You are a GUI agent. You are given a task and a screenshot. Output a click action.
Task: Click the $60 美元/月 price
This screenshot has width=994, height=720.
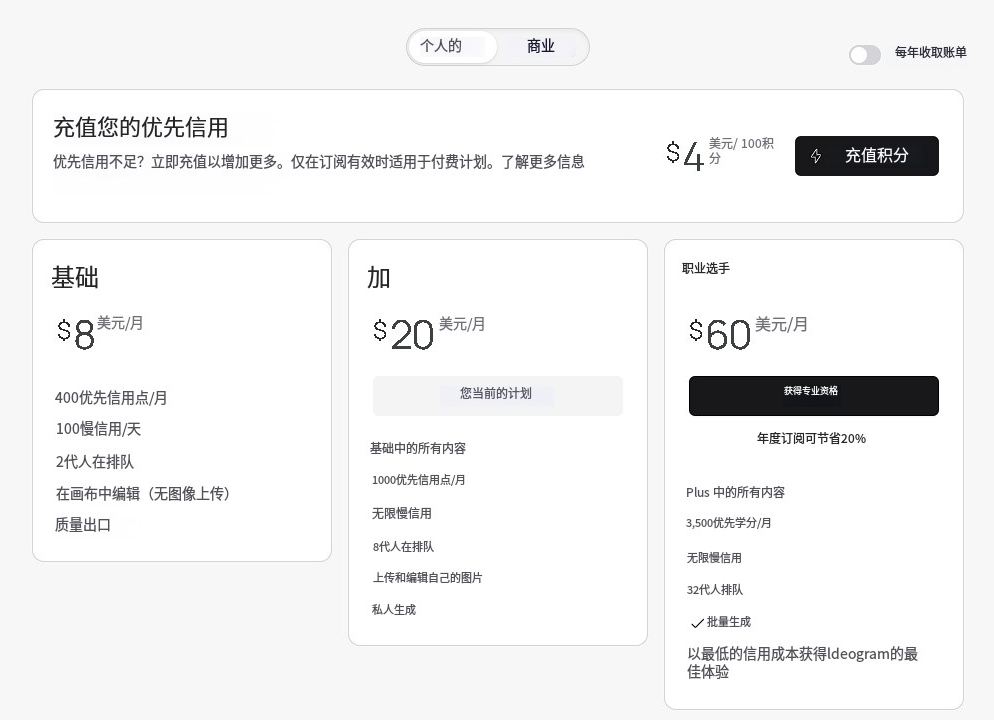click(748, 332)
